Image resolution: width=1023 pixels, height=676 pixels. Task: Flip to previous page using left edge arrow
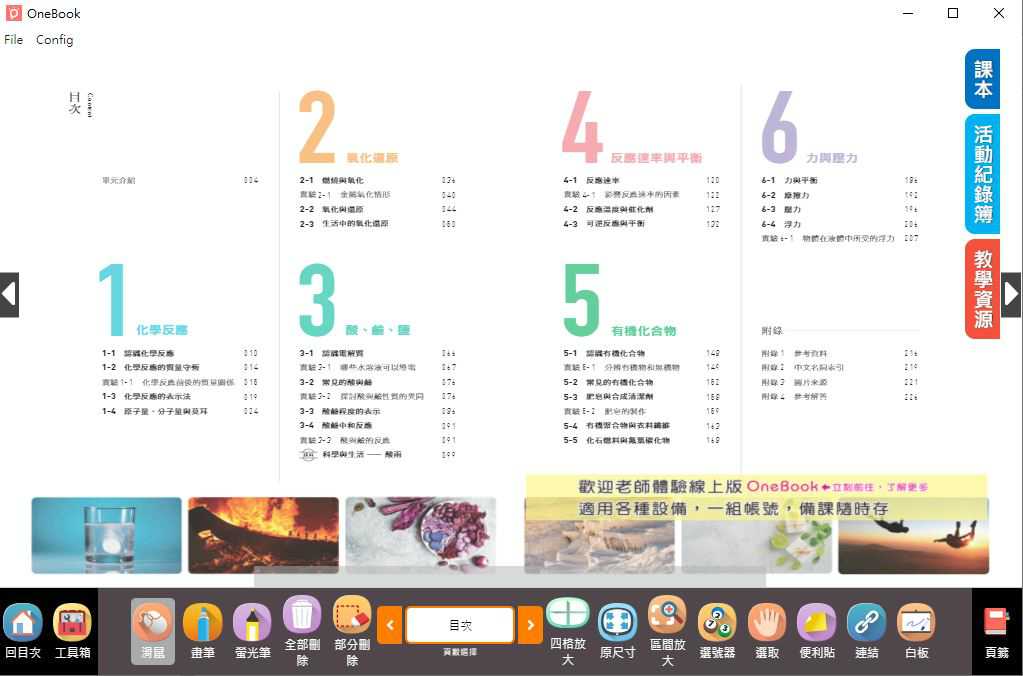9,295
